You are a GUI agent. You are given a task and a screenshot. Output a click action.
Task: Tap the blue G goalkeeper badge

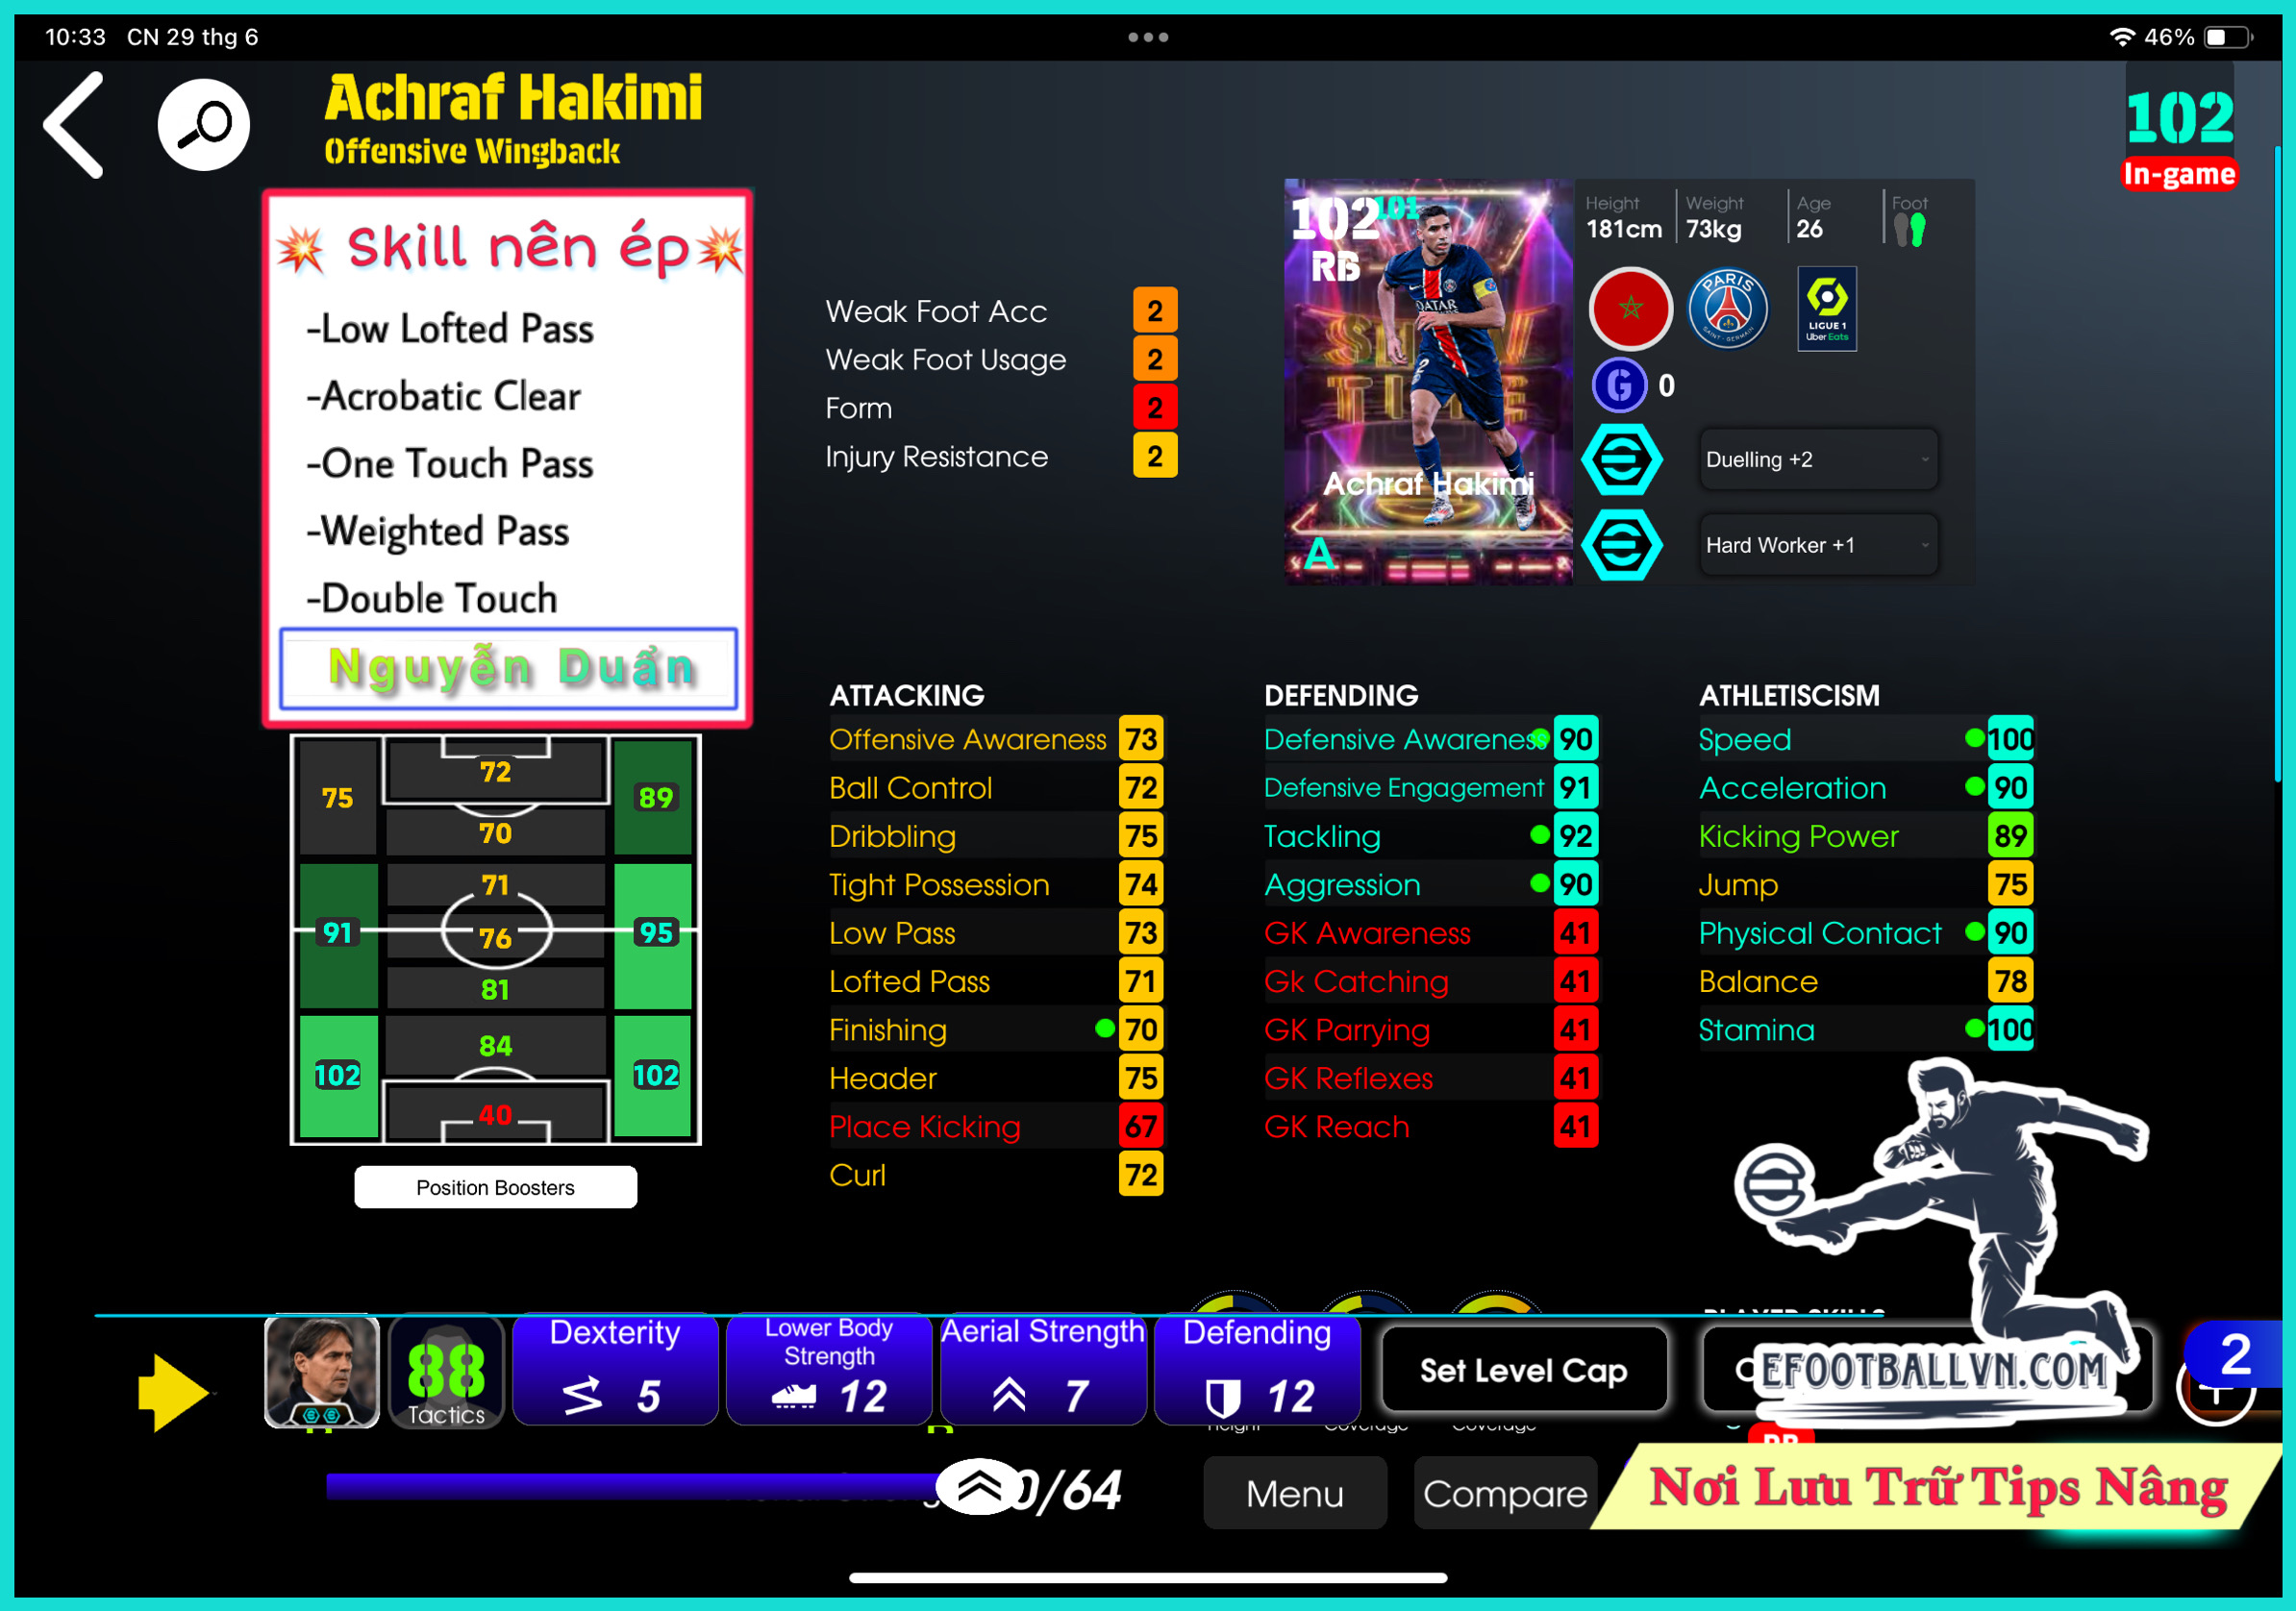tap(1619, 385)
